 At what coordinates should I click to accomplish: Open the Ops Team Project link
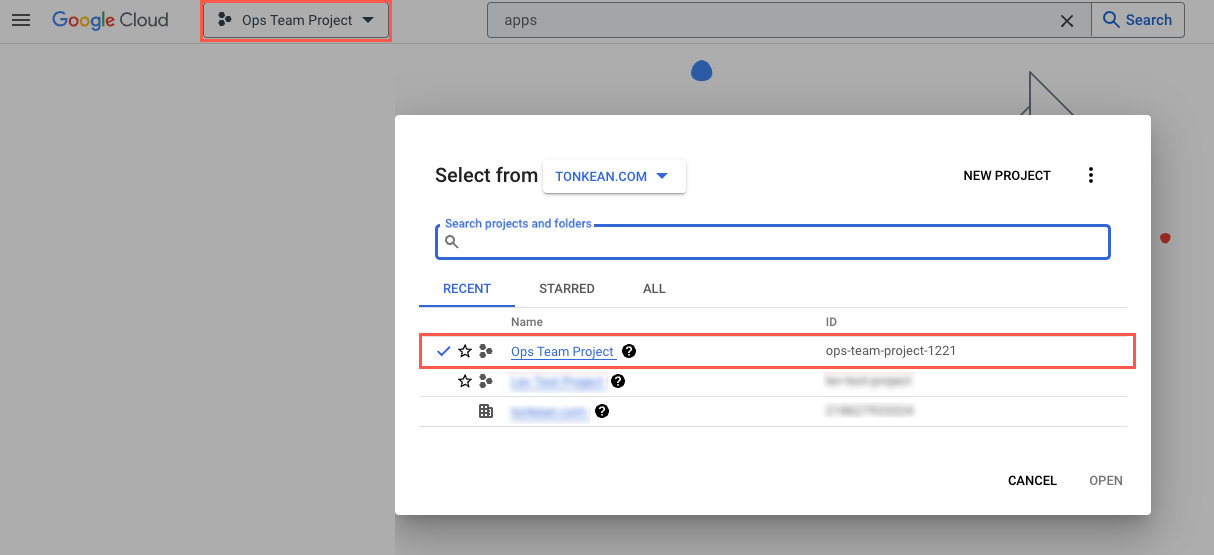562,352
